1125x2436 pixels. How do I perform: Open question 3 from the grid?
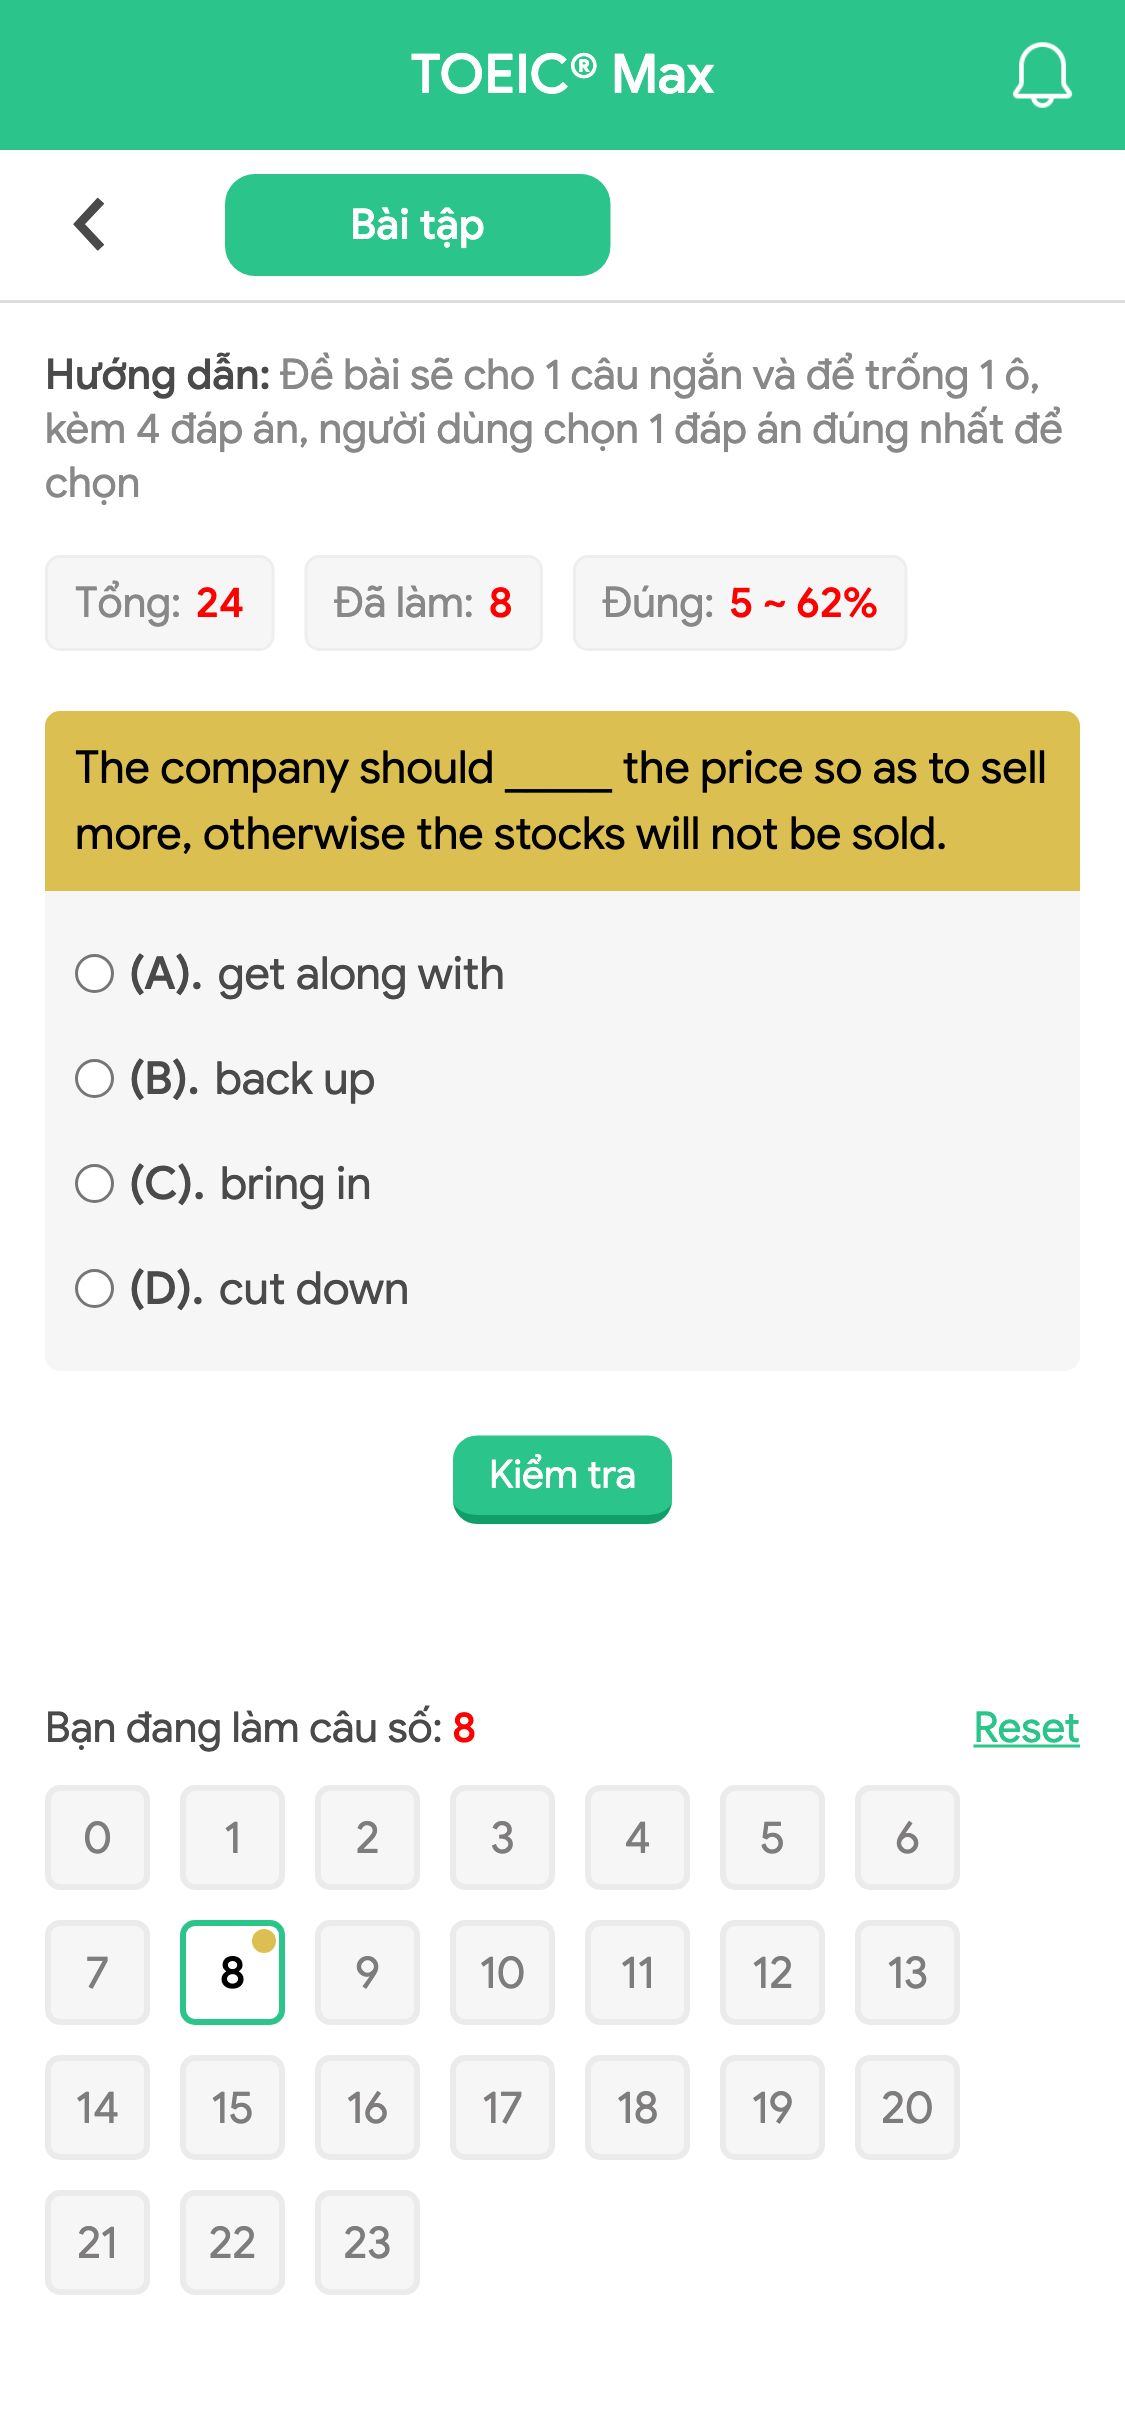(x=502, y=1837)
